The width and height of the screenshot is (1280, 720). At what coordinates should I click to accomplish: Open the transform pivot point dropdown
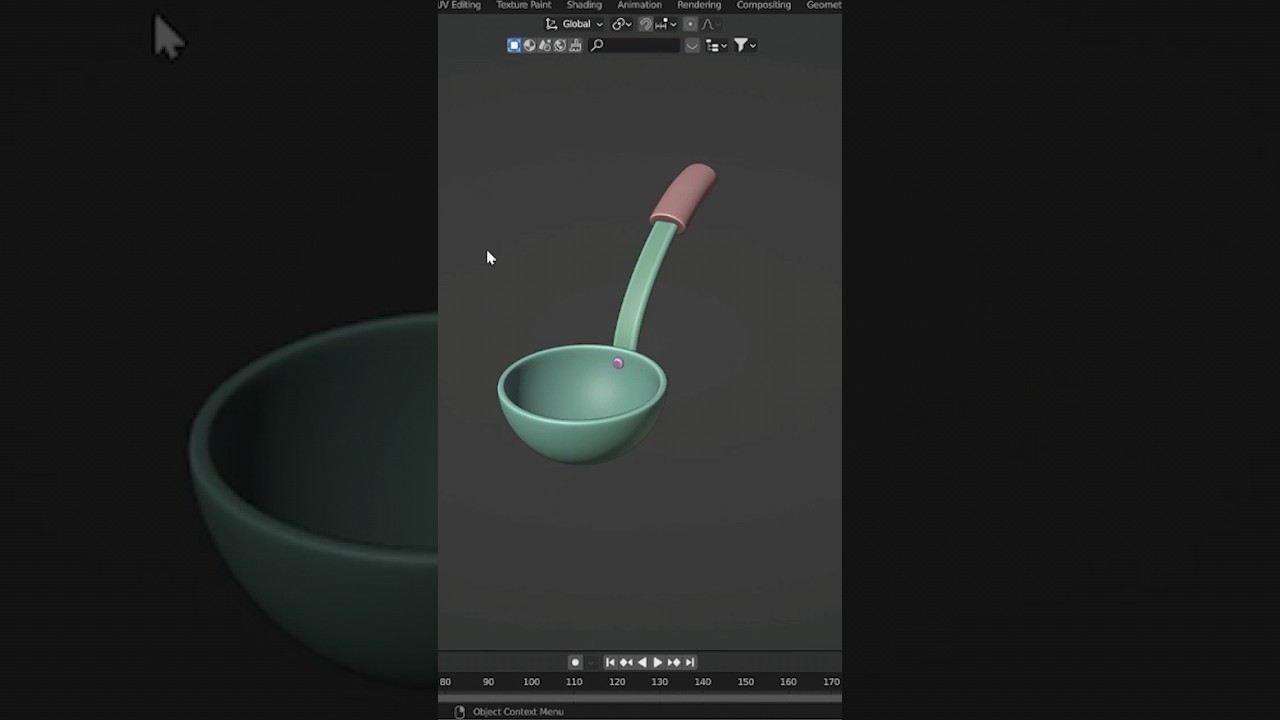pos(621,24)
